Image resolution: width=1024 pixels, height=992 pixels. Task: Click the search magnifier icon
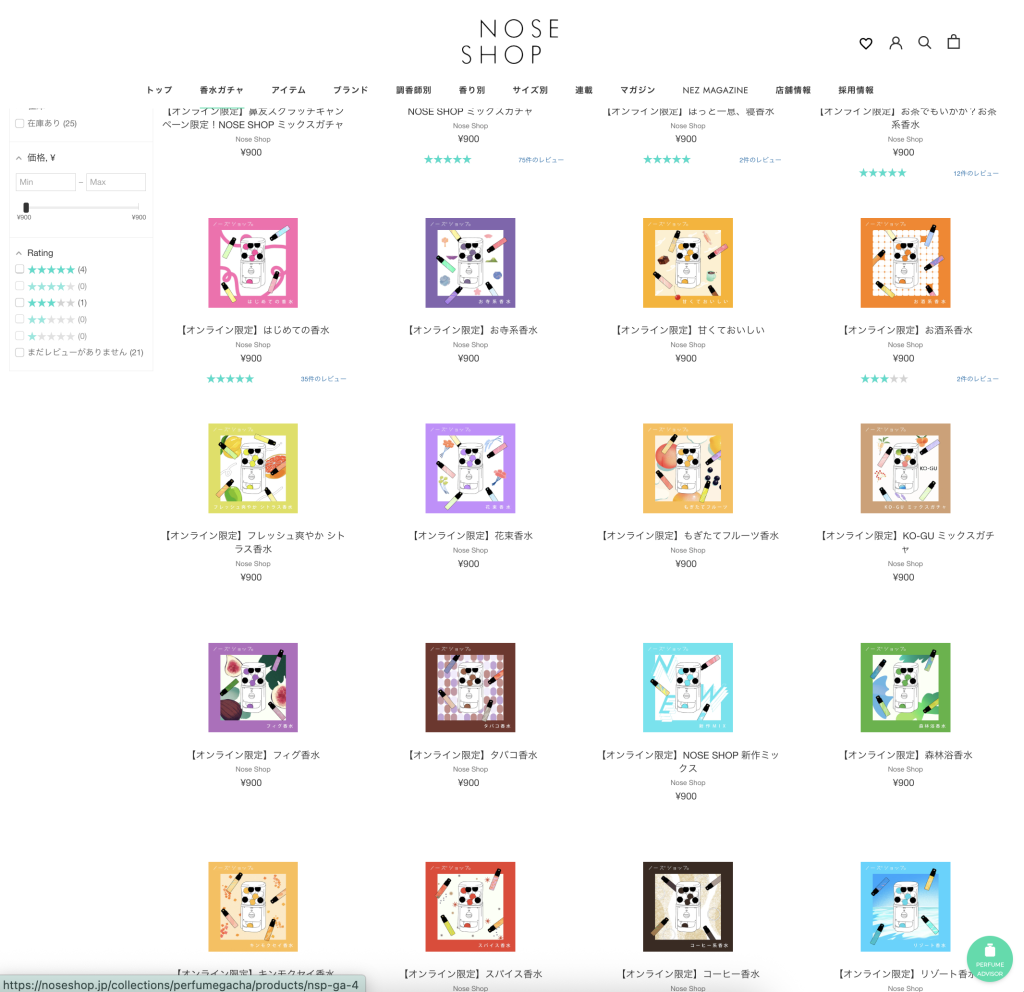(925, 42)
